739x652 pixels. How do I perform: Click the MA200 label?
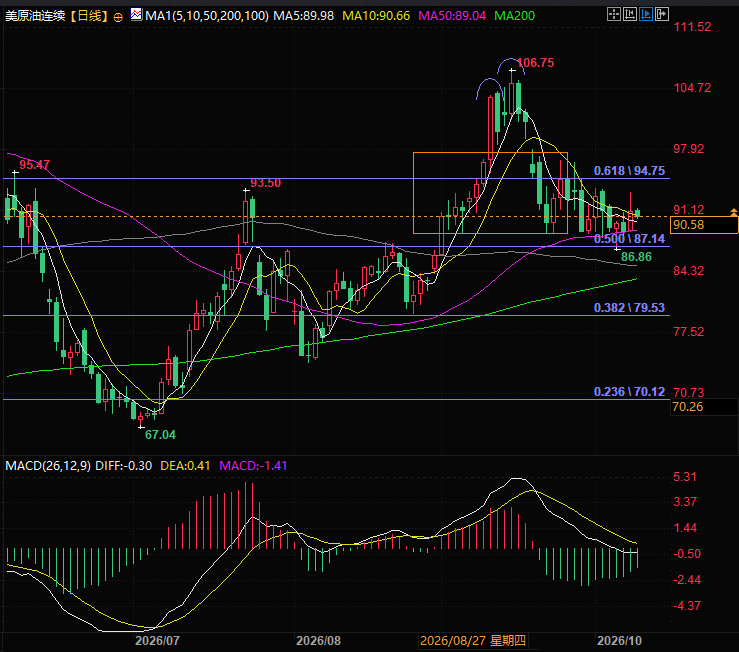coord(514,16)
